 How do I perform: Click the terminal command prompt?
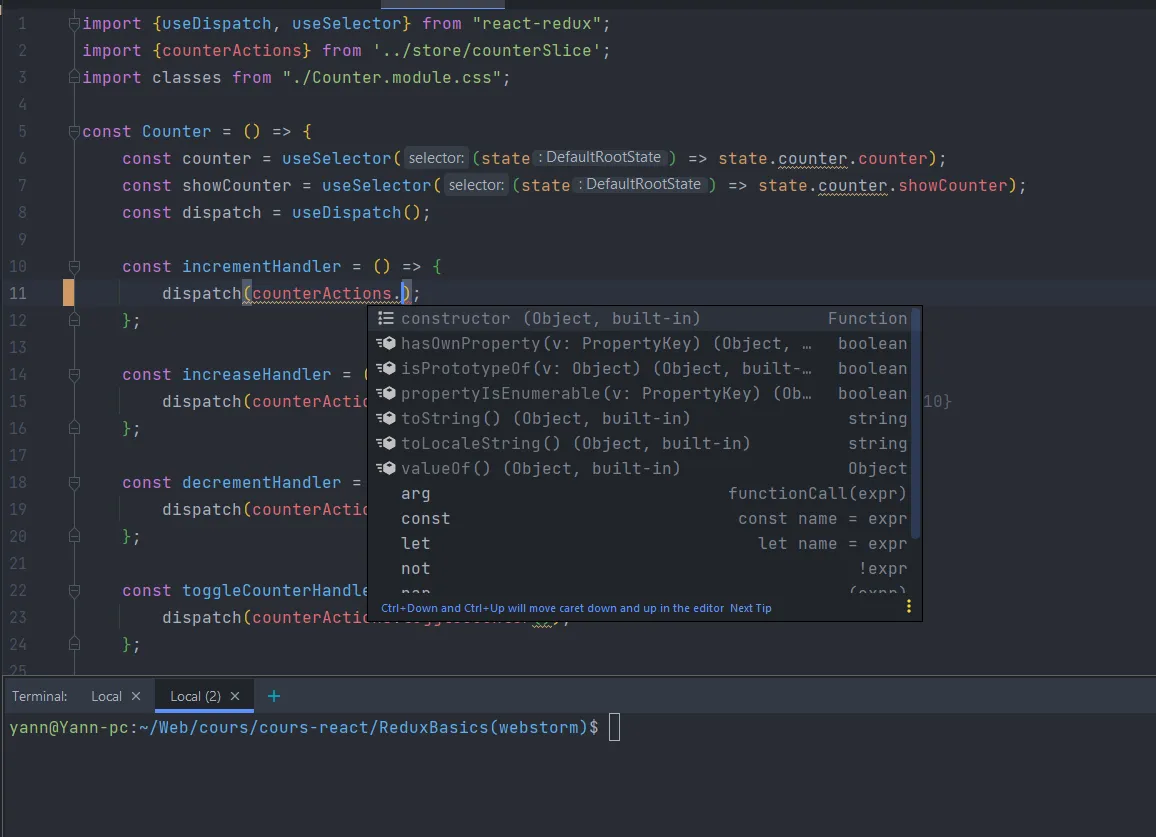(304, 728)
